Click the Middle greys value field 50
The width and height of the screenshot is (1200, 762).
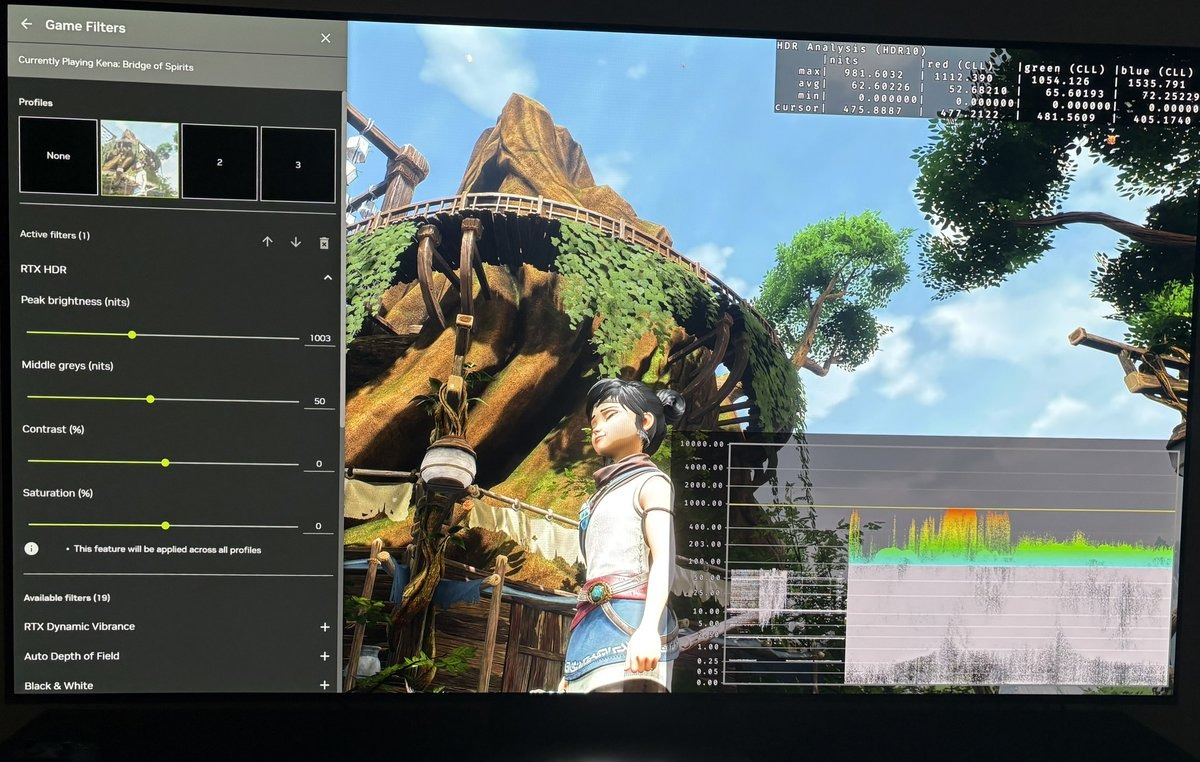point(319,401)
